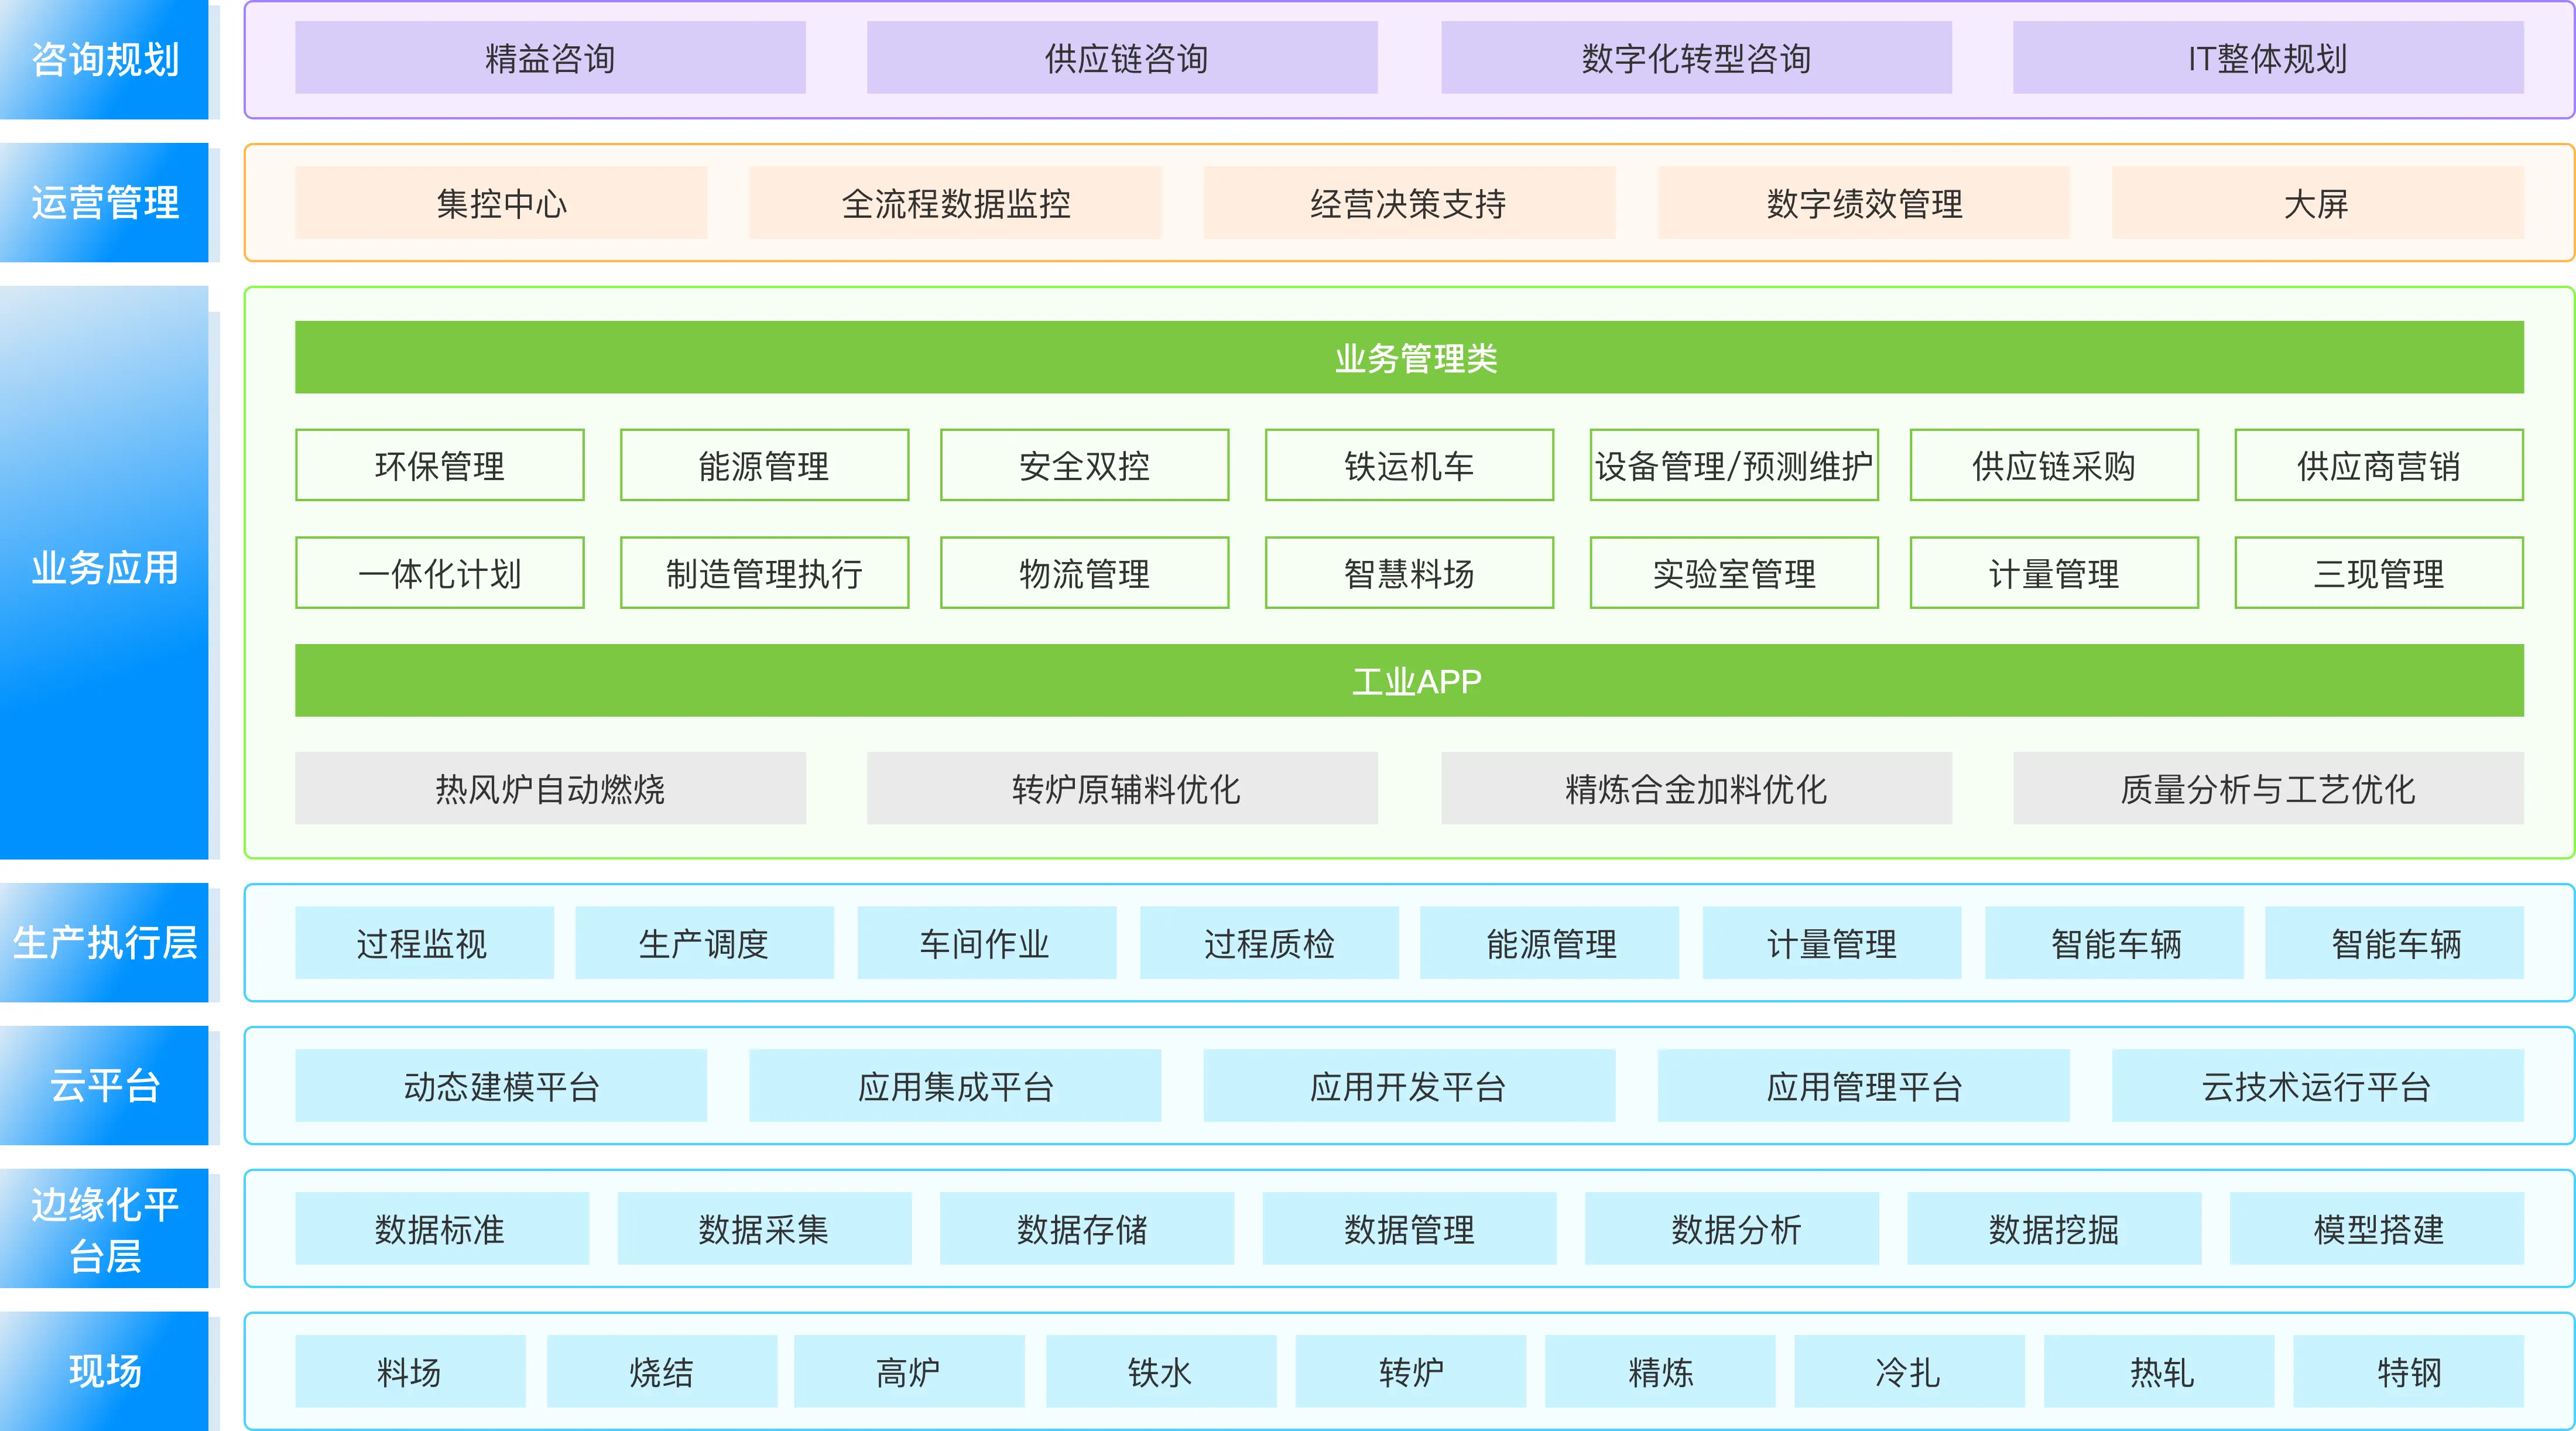2576x1431 pixels.
Task: Open the 全流程数据监控 block
Action: [x=955, y=203]
